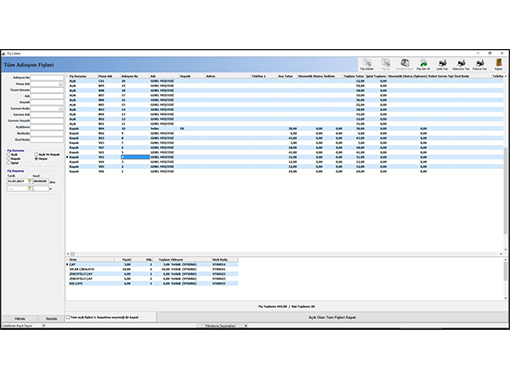
Task: Click the Ara Tutar column header
Action: tap(287, 76)
